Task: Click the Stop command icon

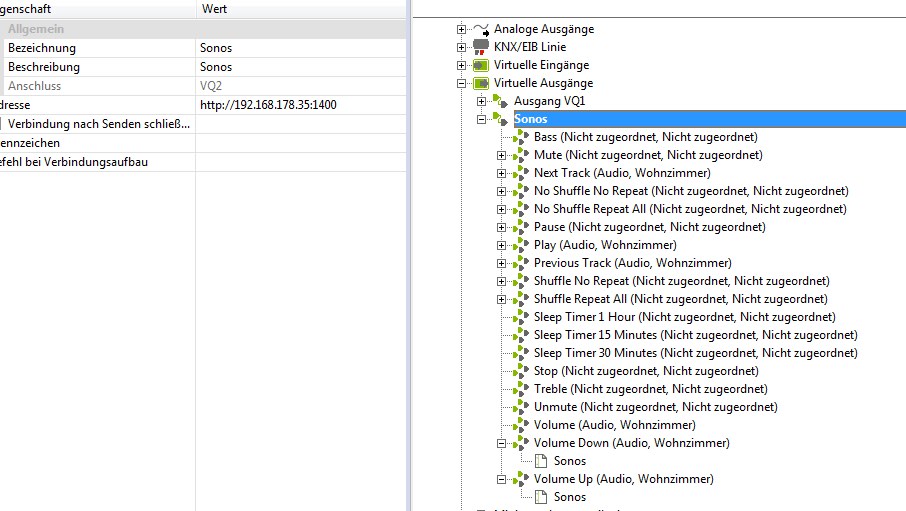Action: click(520, 371)
